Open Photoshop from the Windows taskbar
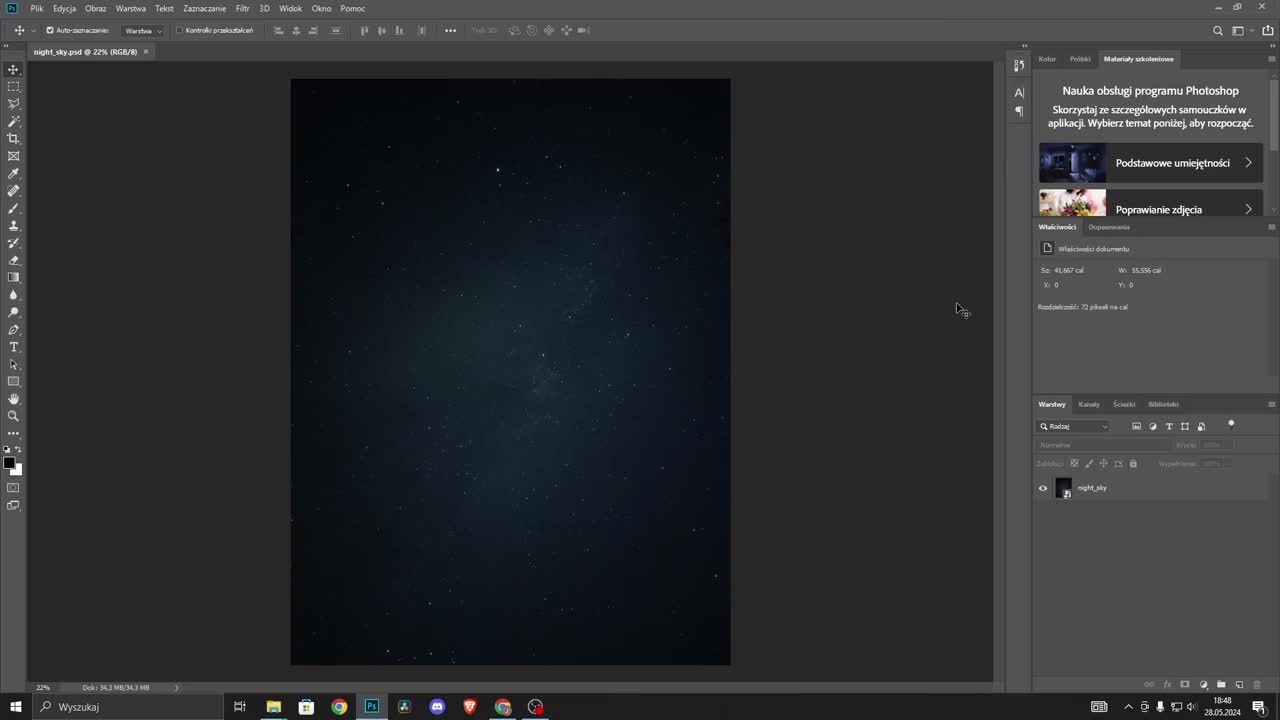1280x720 pixels. (x=371, y=706)
